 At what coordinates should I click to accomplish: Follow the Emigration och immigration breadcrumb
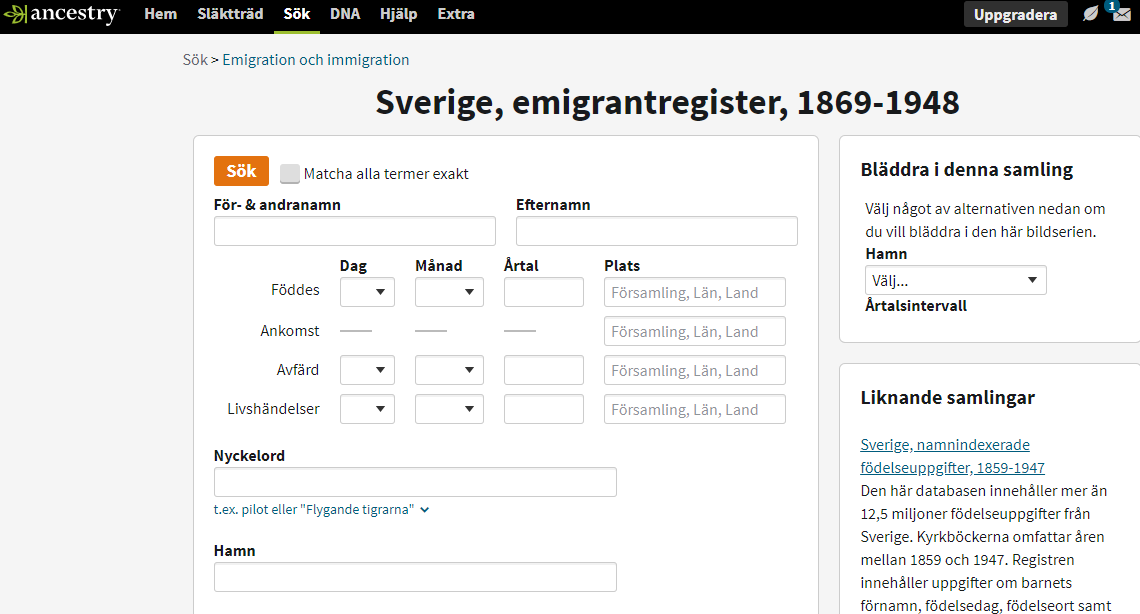click(315, 60)
